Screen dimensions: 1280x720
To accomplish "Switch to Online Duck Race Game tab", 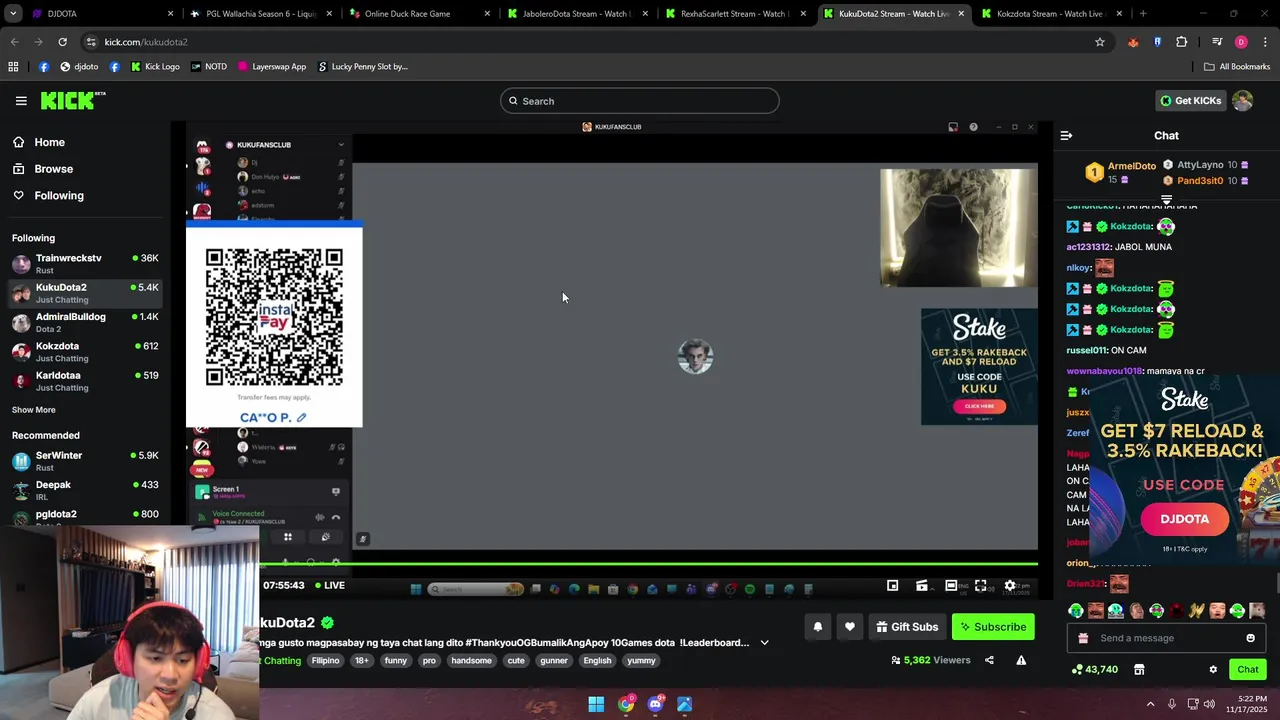I will pyautogui.click(x=420, y=14).
